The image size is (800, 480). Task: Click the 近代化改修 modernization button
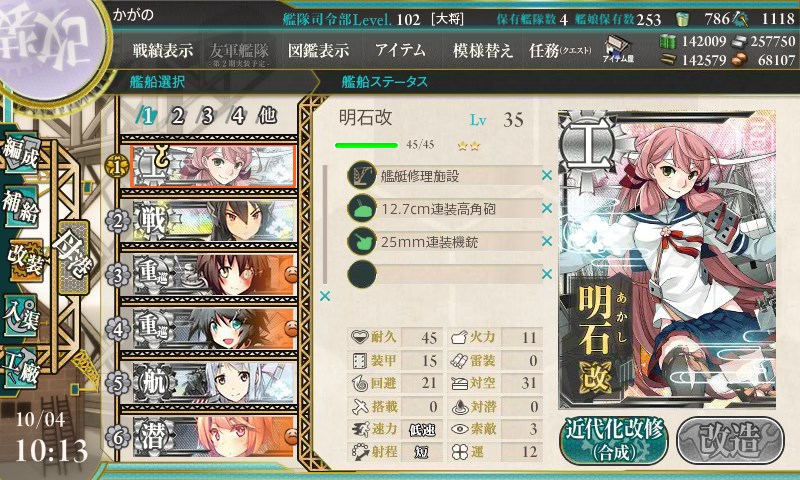(614, 440)
